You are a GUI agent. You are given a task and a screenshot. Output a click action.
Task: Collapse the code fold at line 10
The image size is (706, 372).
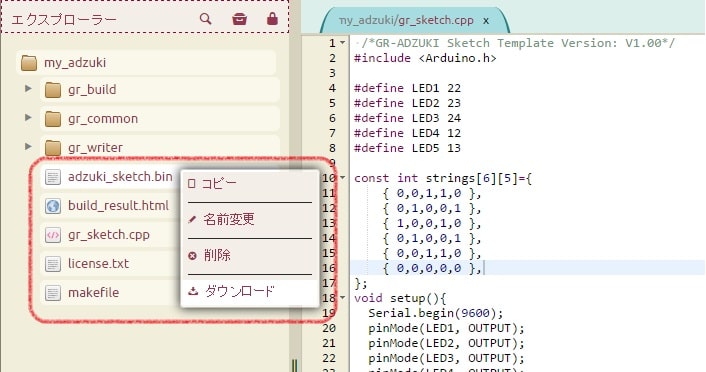pyautogui.click(x=343, y=178)
